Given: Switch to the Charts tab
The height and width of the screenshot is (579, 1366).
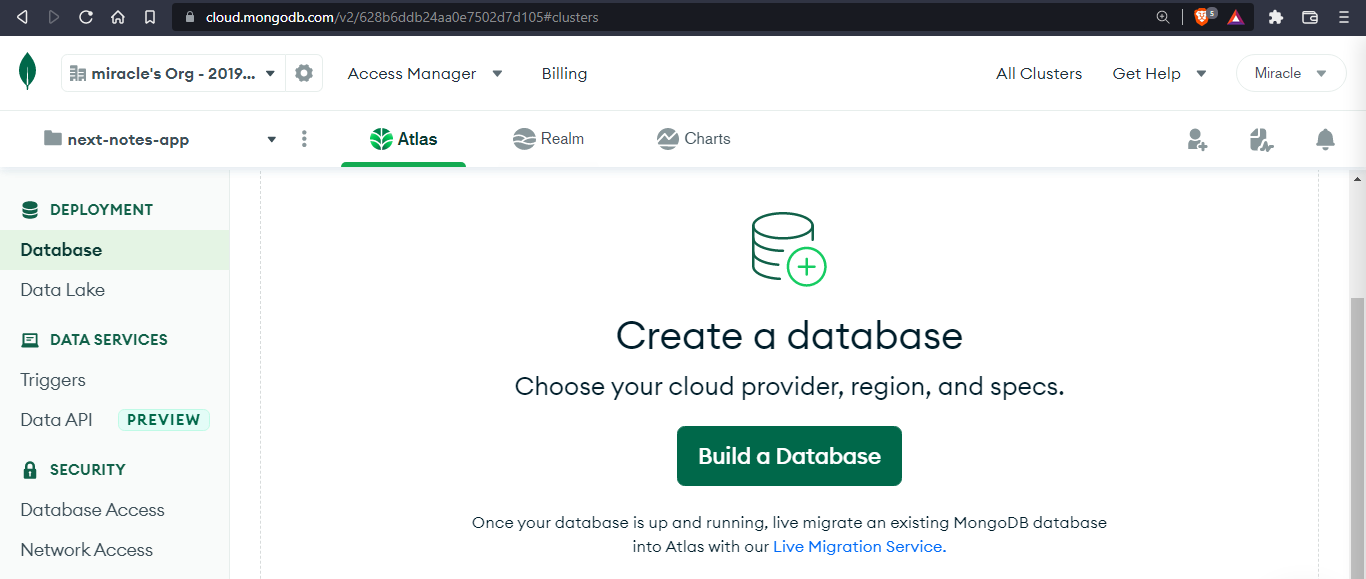Looking at the screenshot, I should [693, 139].
